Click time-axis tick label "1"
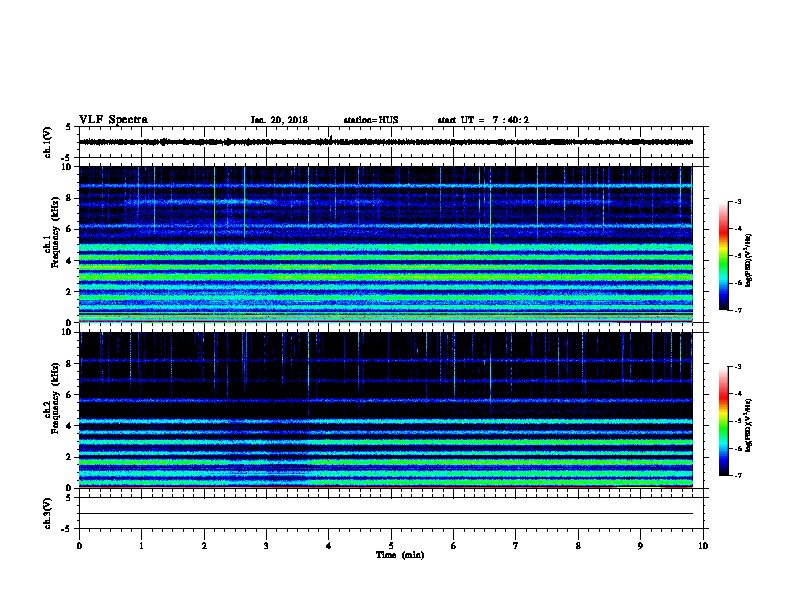The image size is (792, 612). [x=141, y=546]
